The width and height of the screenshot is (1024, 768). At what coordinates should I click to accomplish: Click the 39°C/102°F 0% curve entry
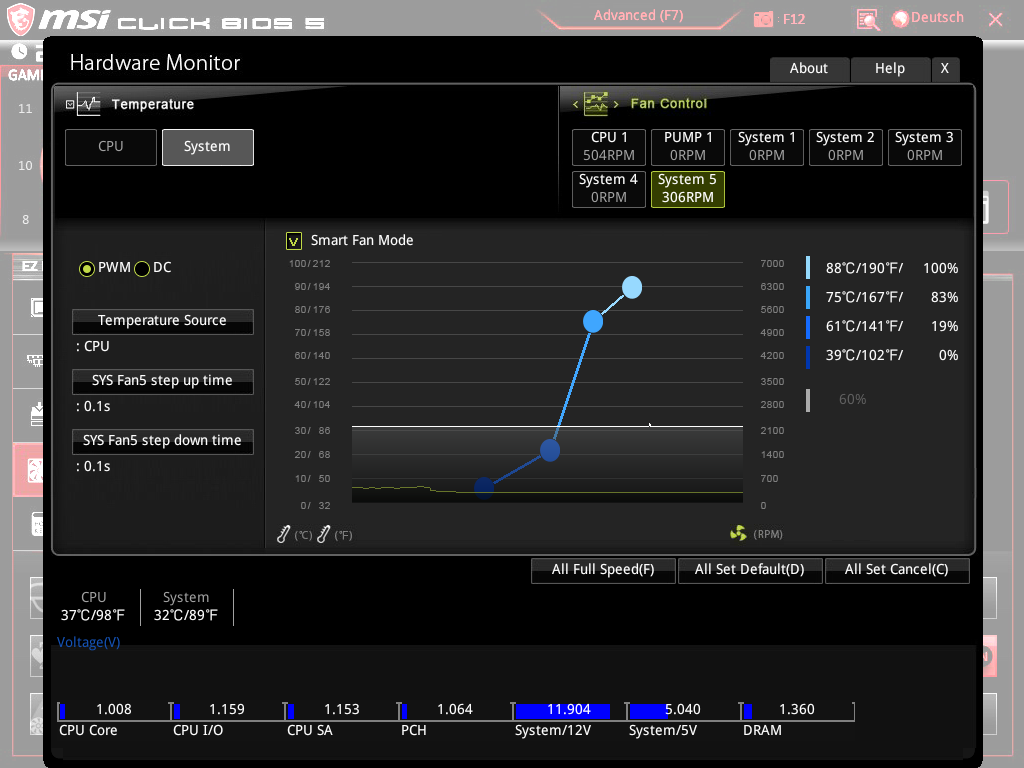[x=883, y=355]
